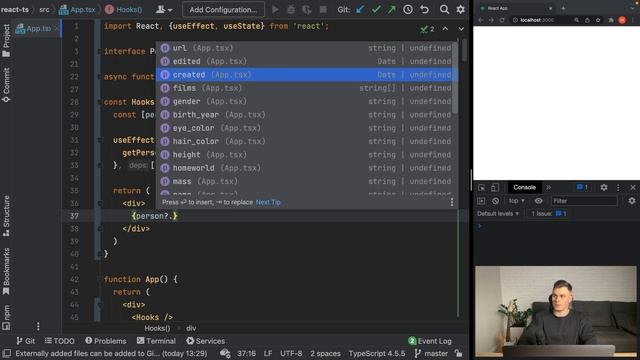640x360 pixels.
Task: Click the Run play button in toolbar
Action: [275, 9]
